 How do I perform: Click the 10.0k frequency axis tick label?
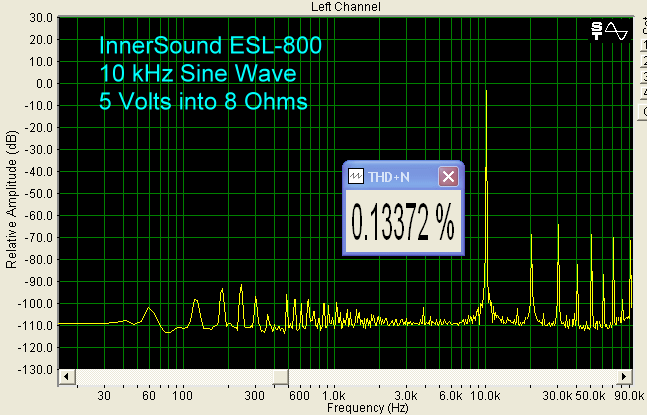[485, 396]
